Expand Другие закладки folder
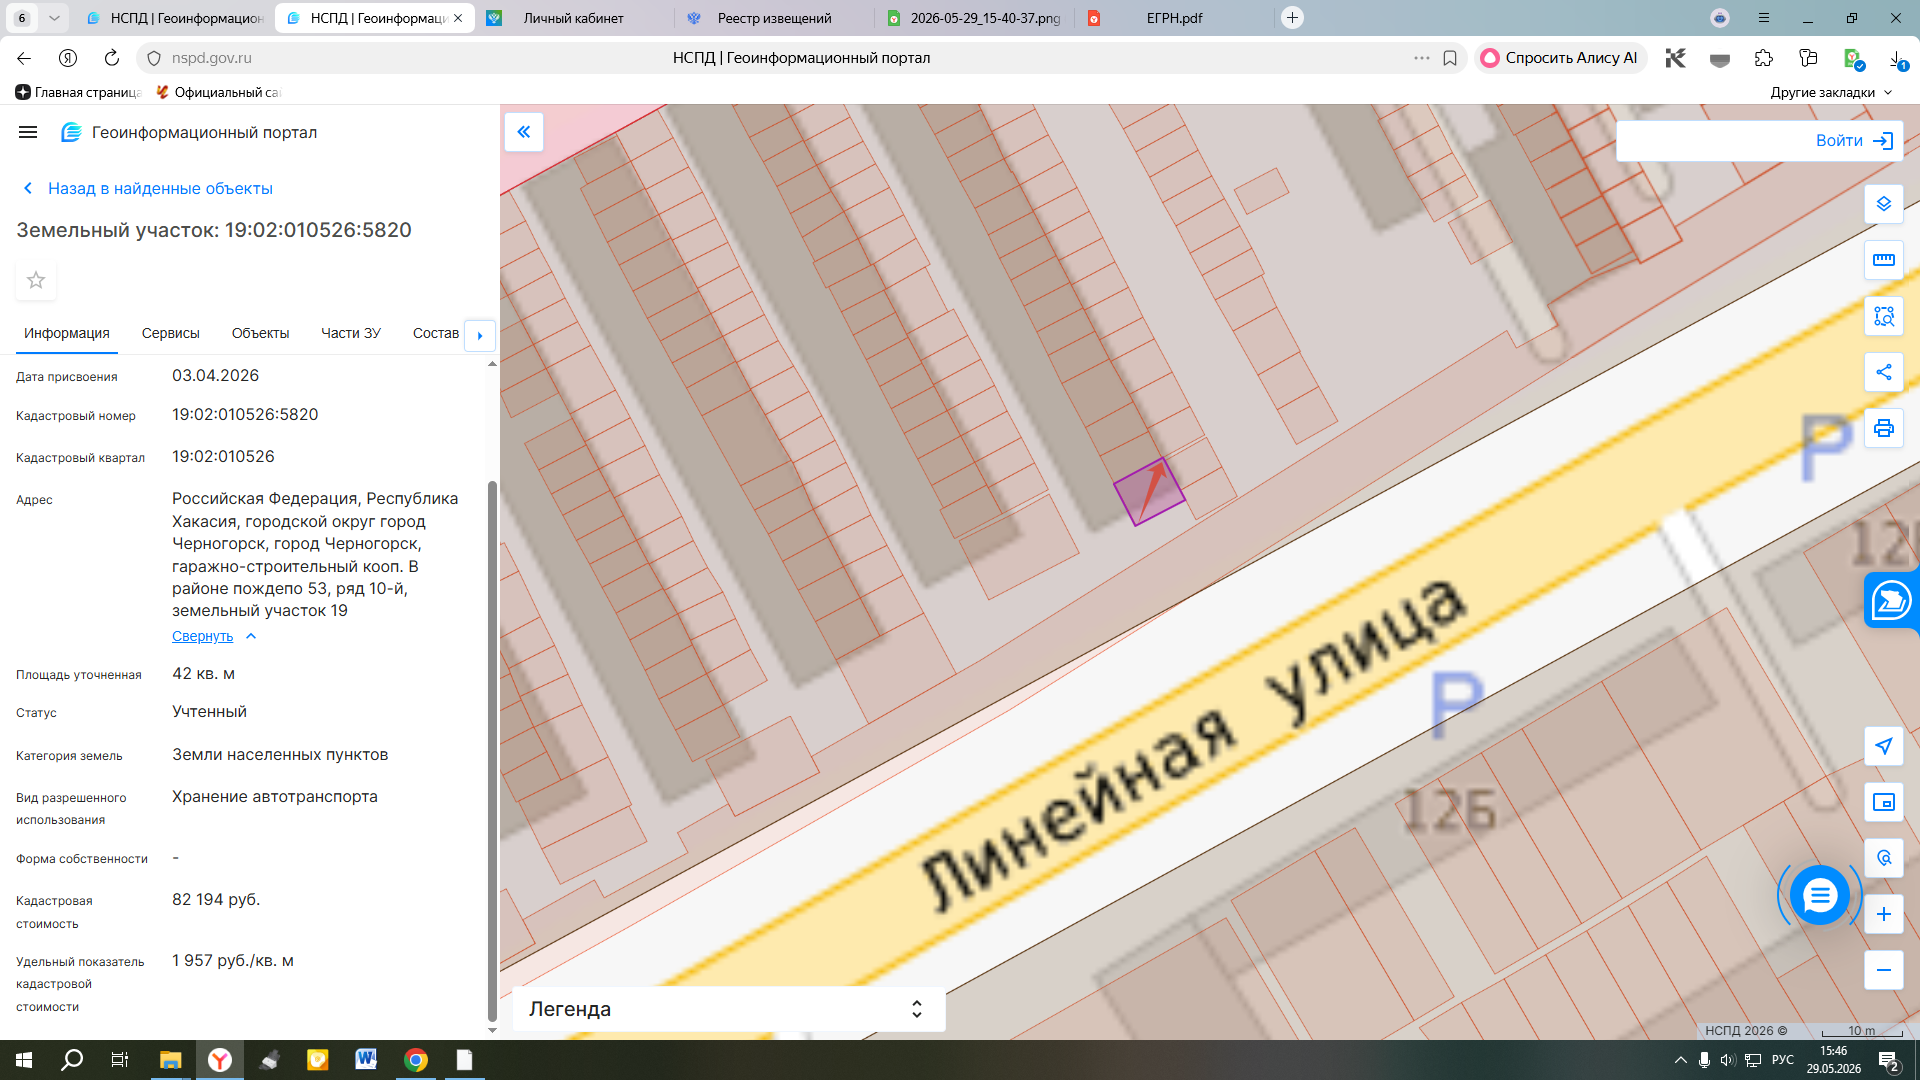 pos(1831,92)
